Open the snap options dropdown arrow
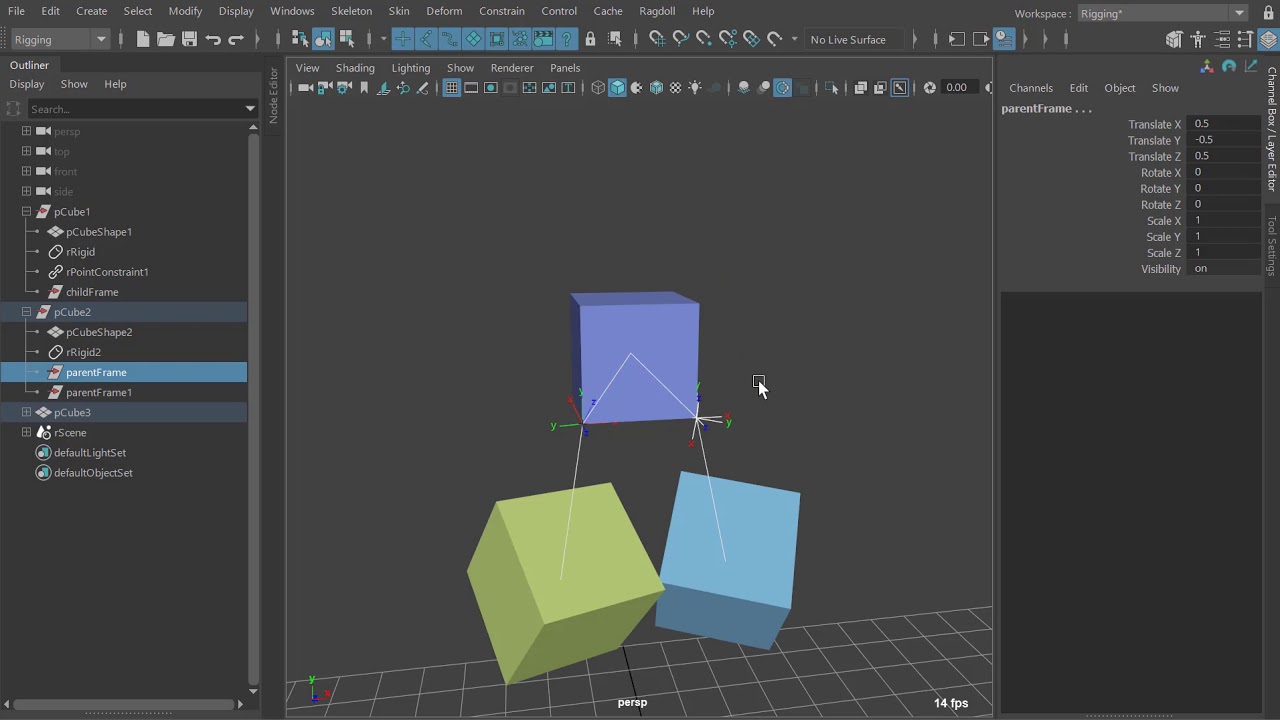 tap(794, 39)
